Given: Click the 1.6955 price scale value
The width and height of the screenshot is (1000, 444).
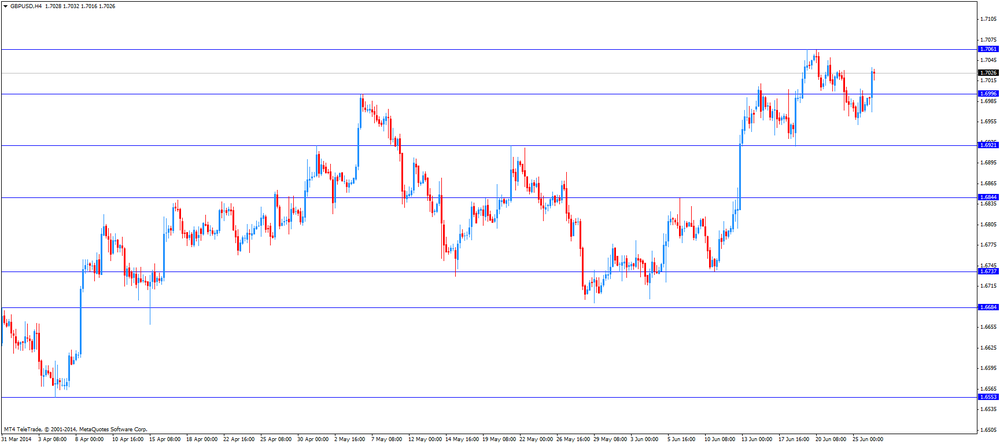Looking at the screenshot, I should tap(988, 121).
